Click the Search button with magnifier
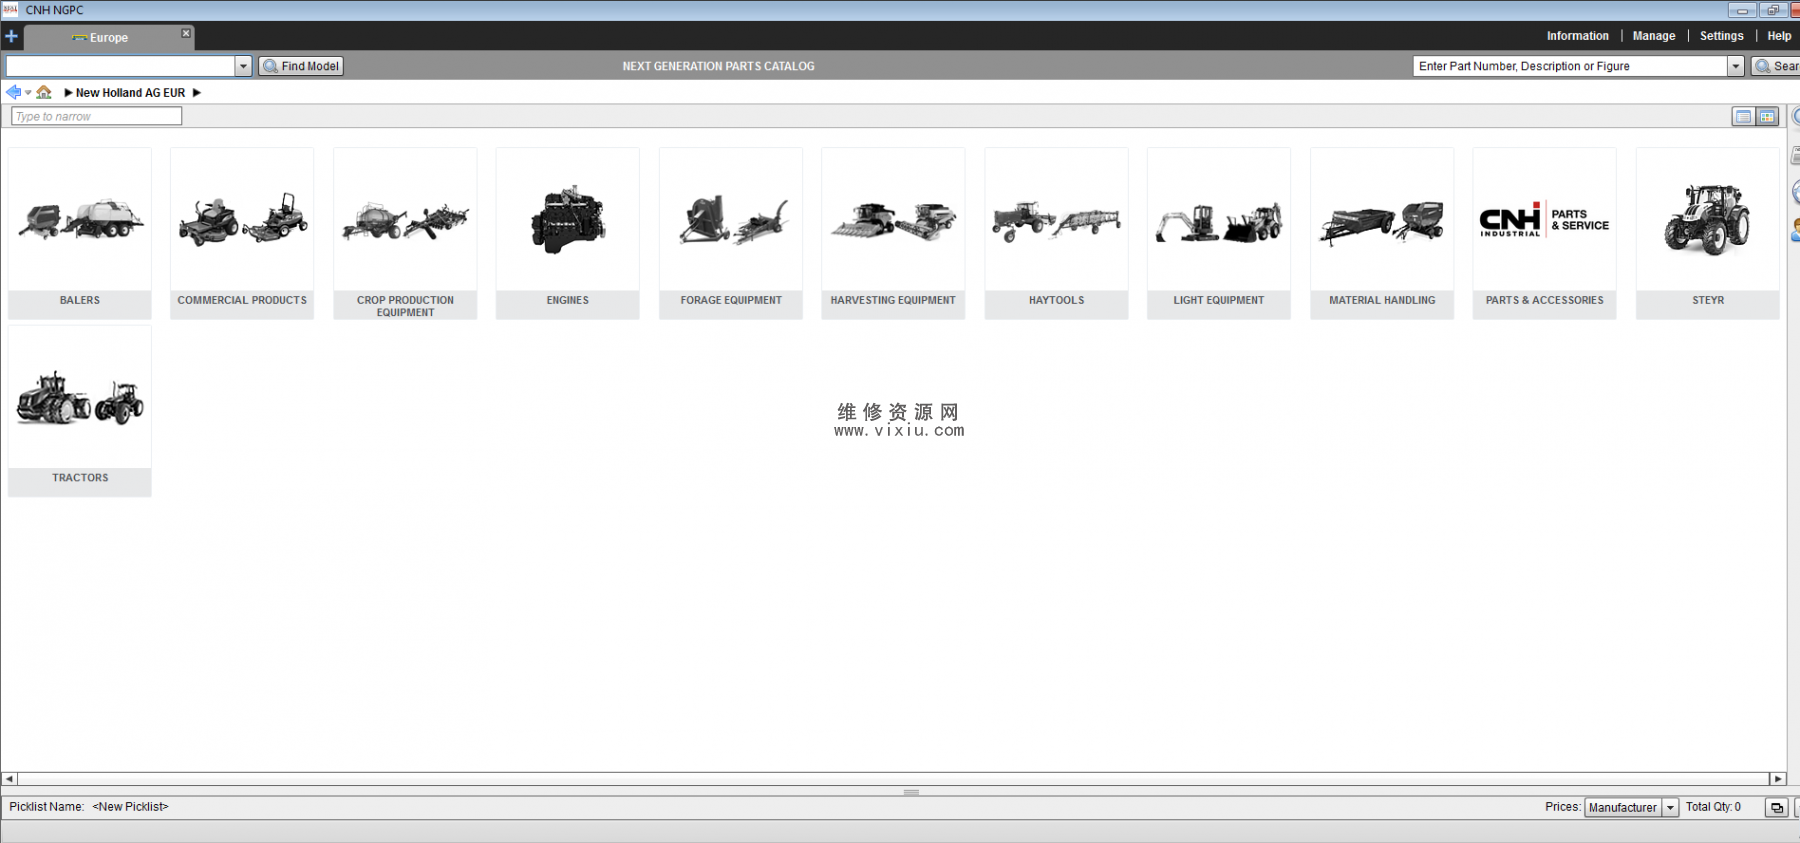 1776,66
